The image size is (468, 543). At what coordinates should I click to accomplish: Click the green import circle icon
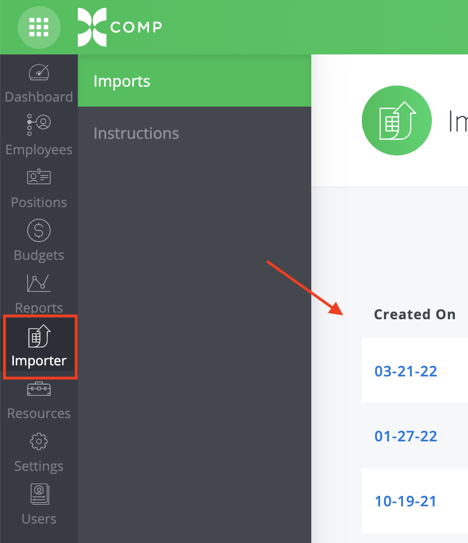397,120
